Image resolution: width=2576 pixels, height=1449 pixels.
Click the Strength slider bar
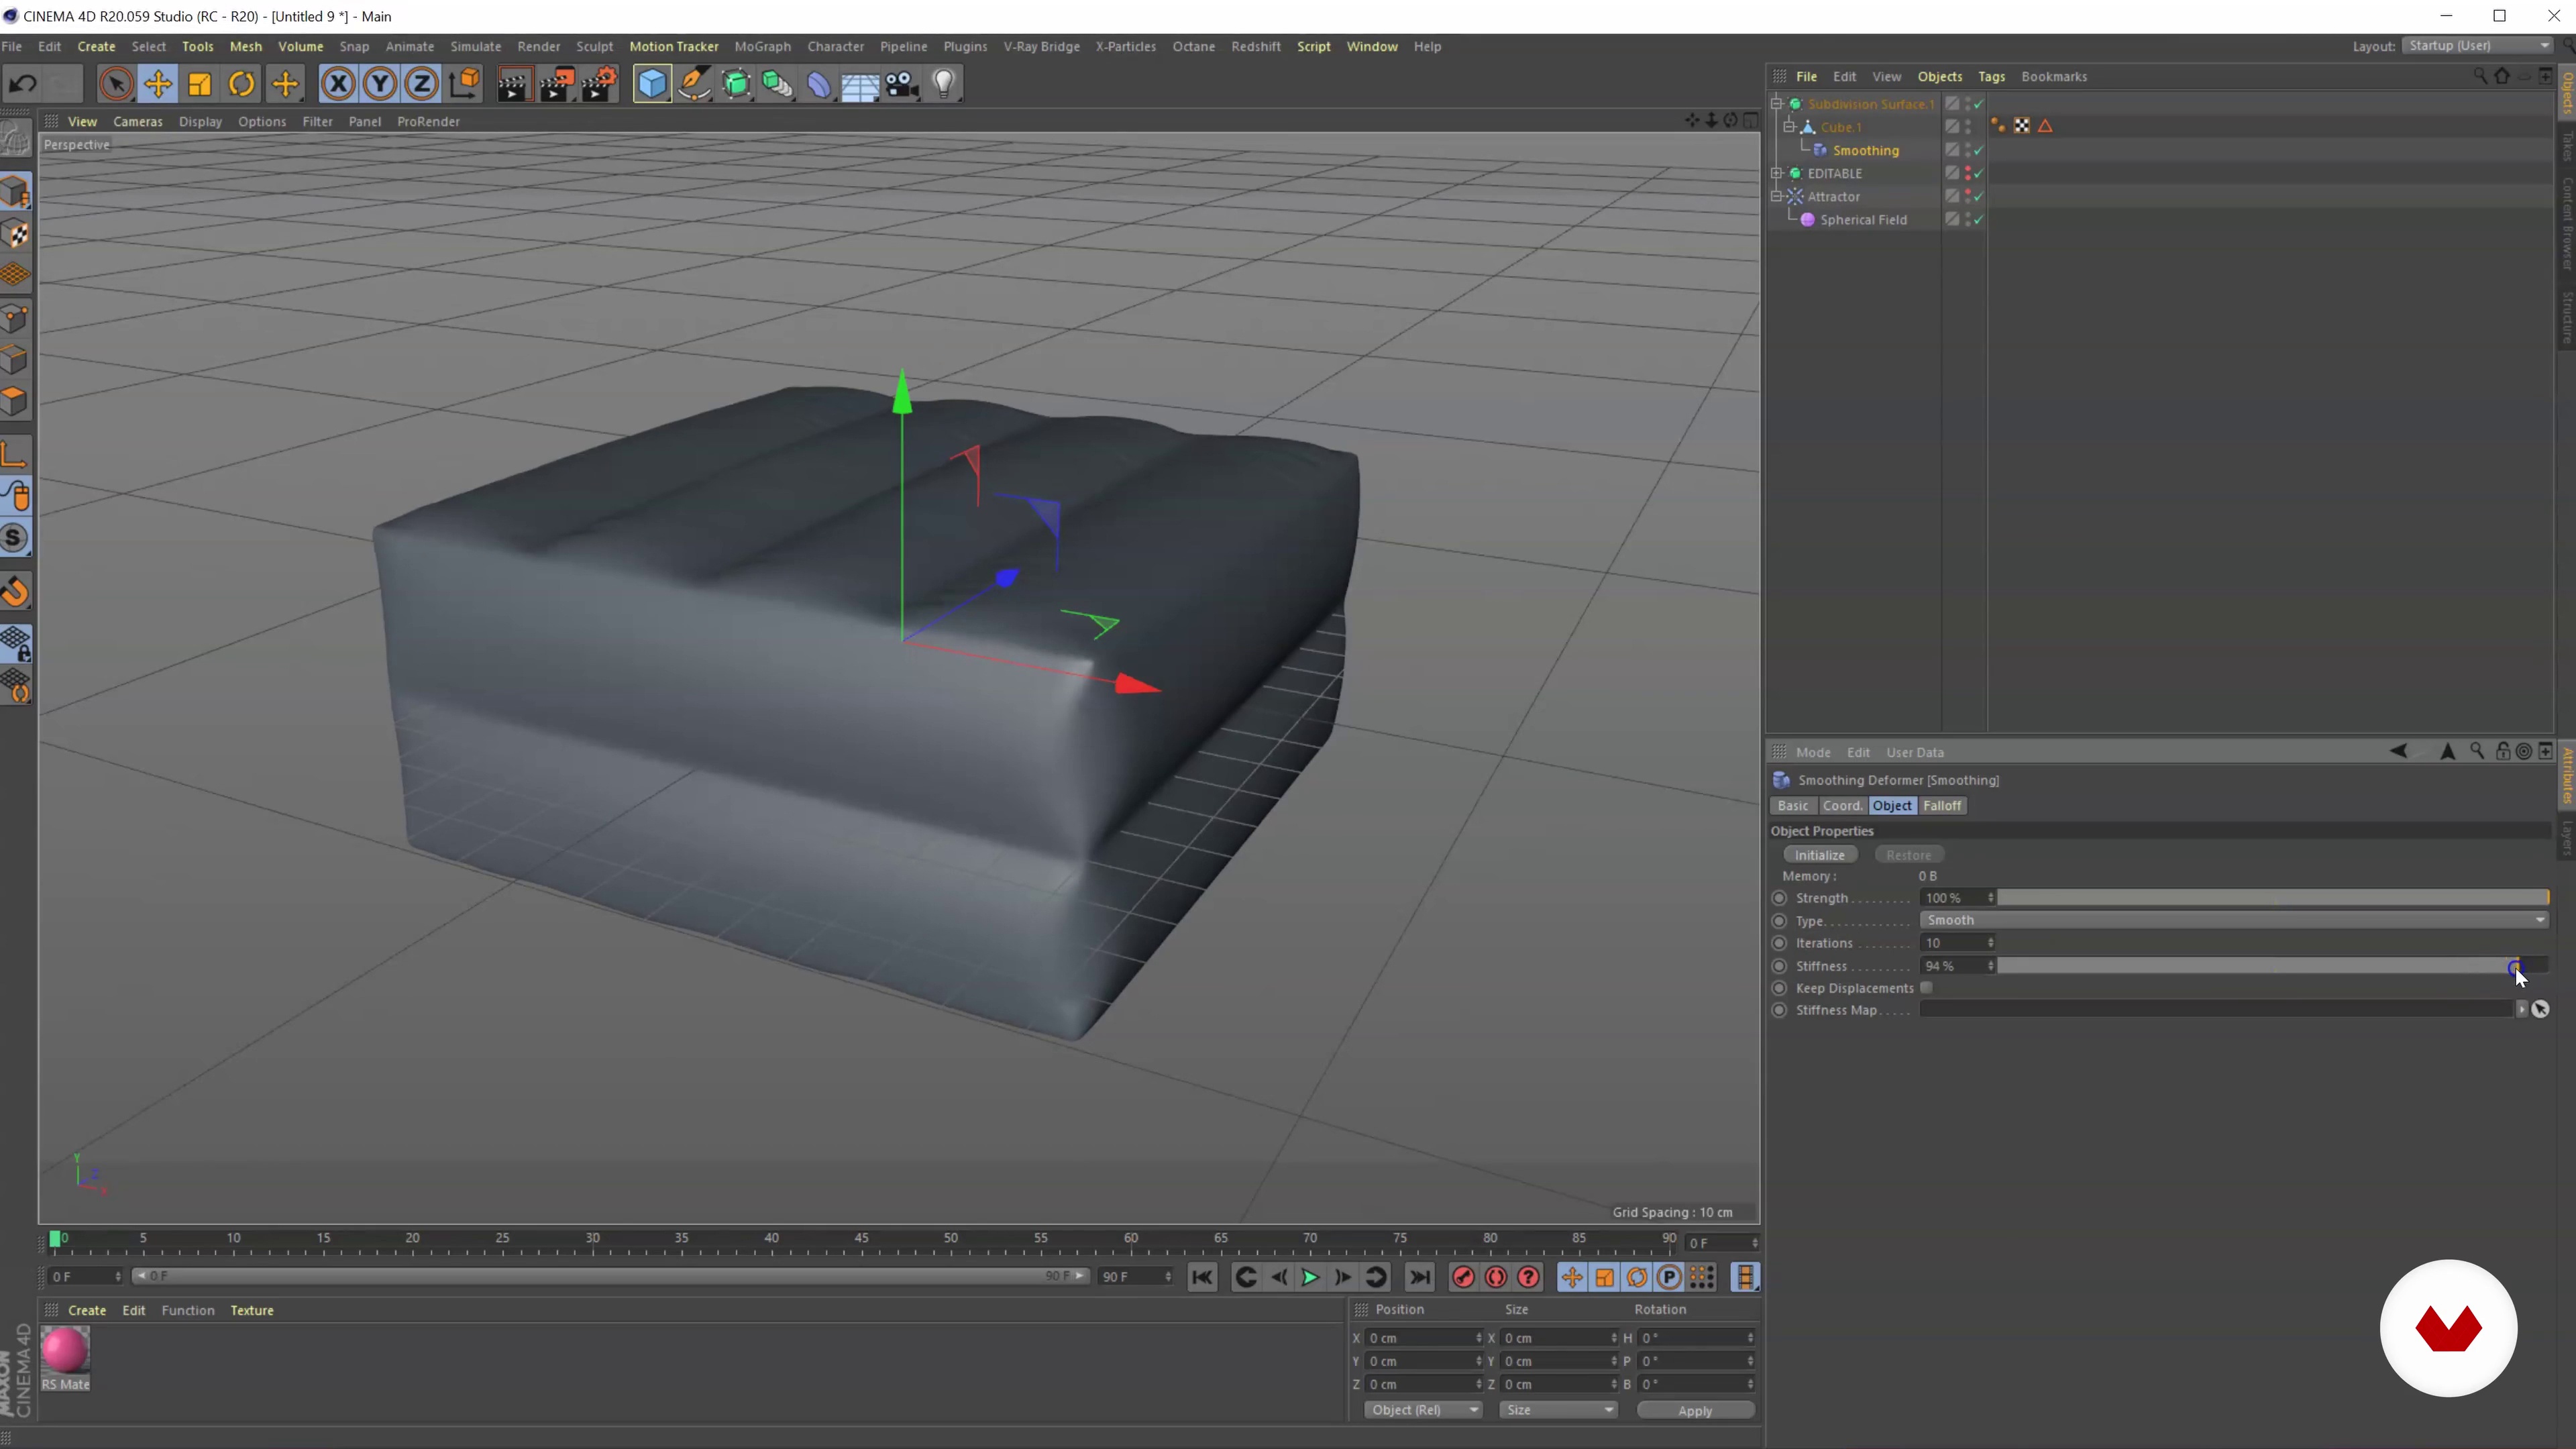[2273, 898]
